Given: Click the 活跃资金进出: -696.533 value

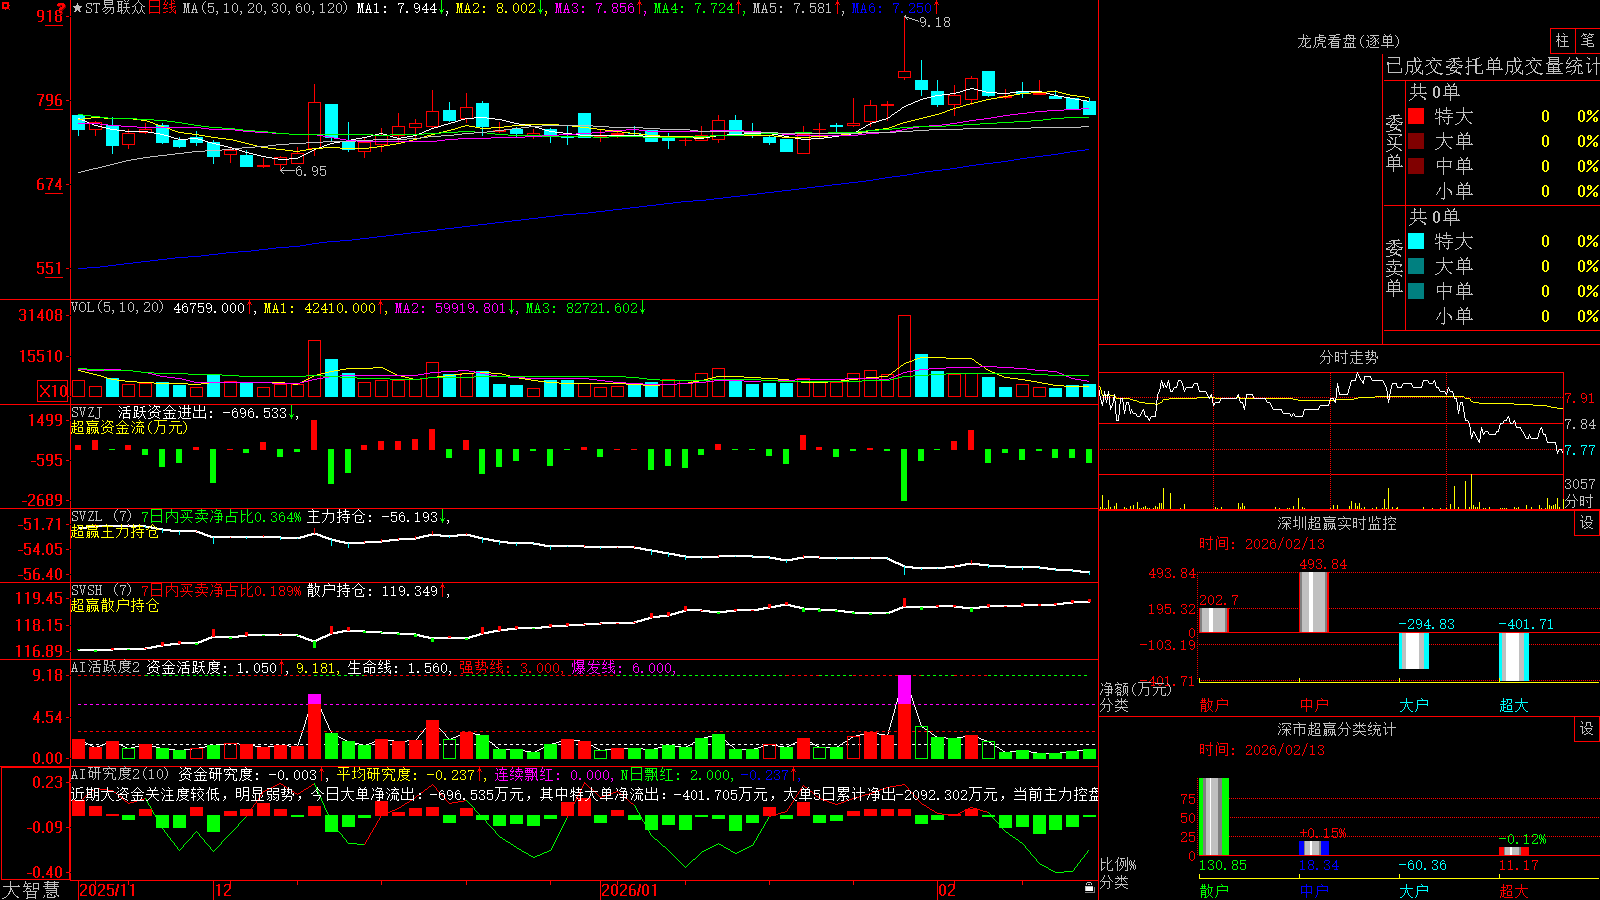Looking at the screenshot, I should 208,412.
